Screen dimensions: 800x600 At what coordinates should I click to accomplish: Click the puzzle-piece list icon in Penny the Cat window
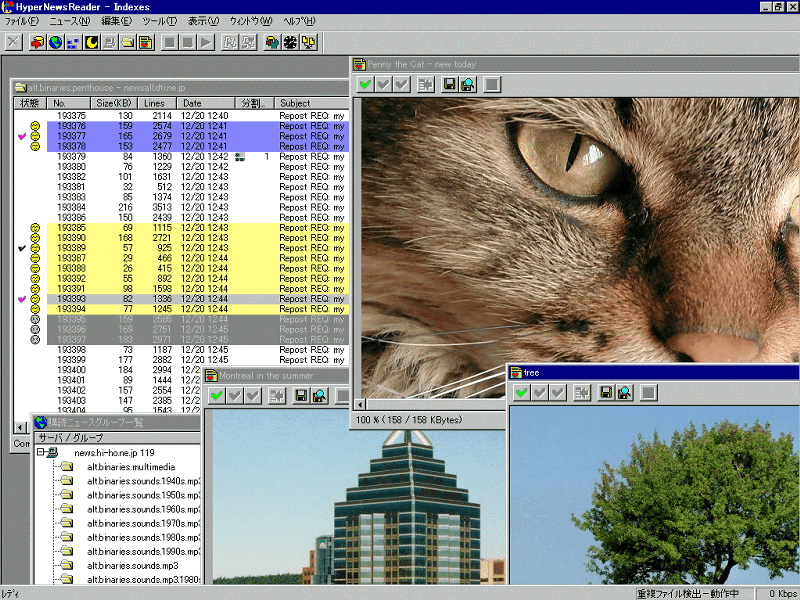point(426,84)
